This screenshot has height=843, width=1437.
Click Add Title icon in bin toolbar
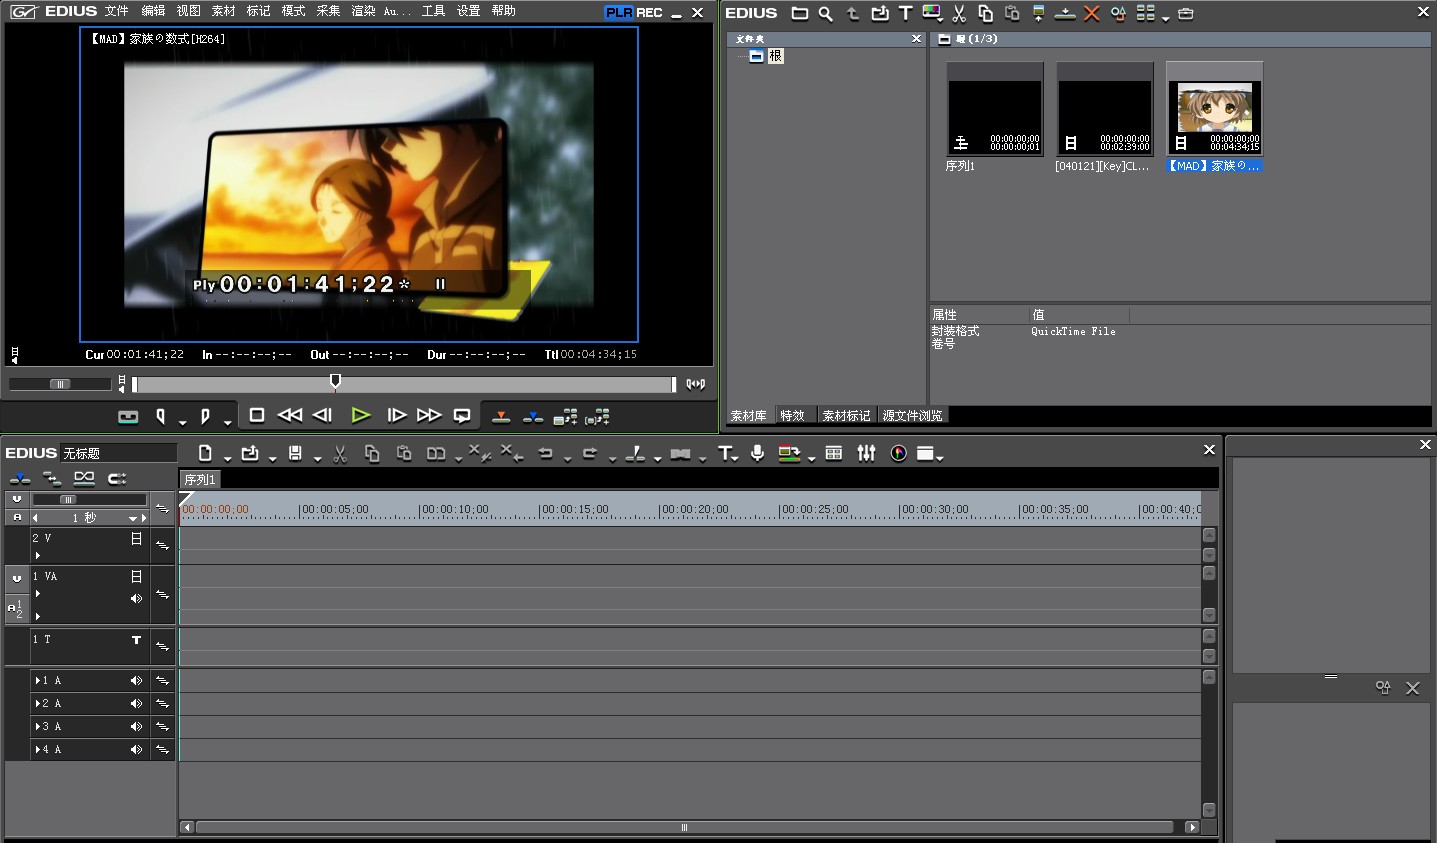pyautogui.click(x=905, y=13)
